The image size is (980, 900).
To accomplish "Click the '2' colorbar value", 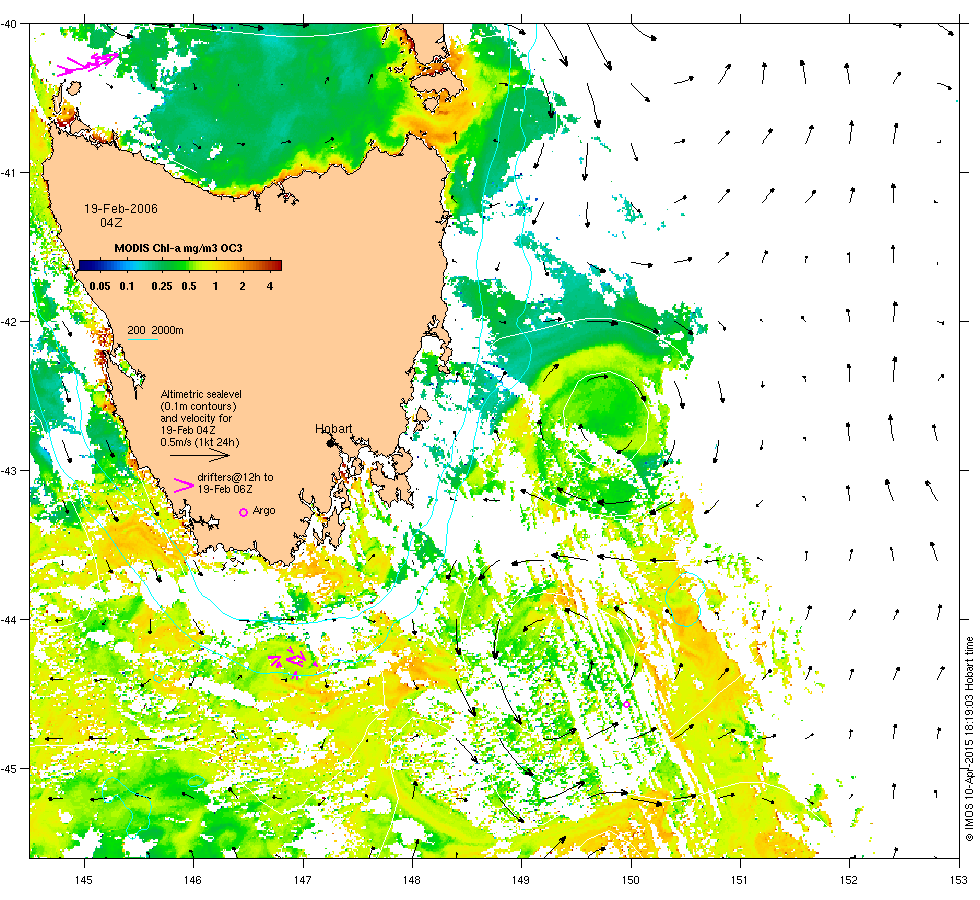I will [242, 286].
